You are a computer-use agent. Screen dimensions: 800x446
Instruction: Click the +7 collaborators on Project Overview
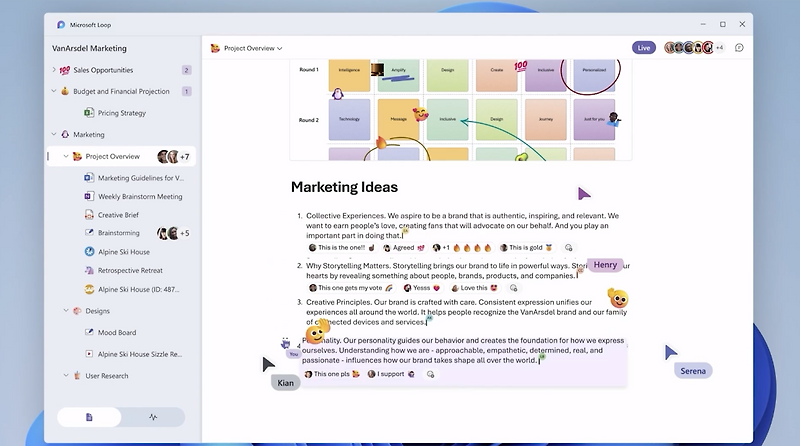pos(185,157)
